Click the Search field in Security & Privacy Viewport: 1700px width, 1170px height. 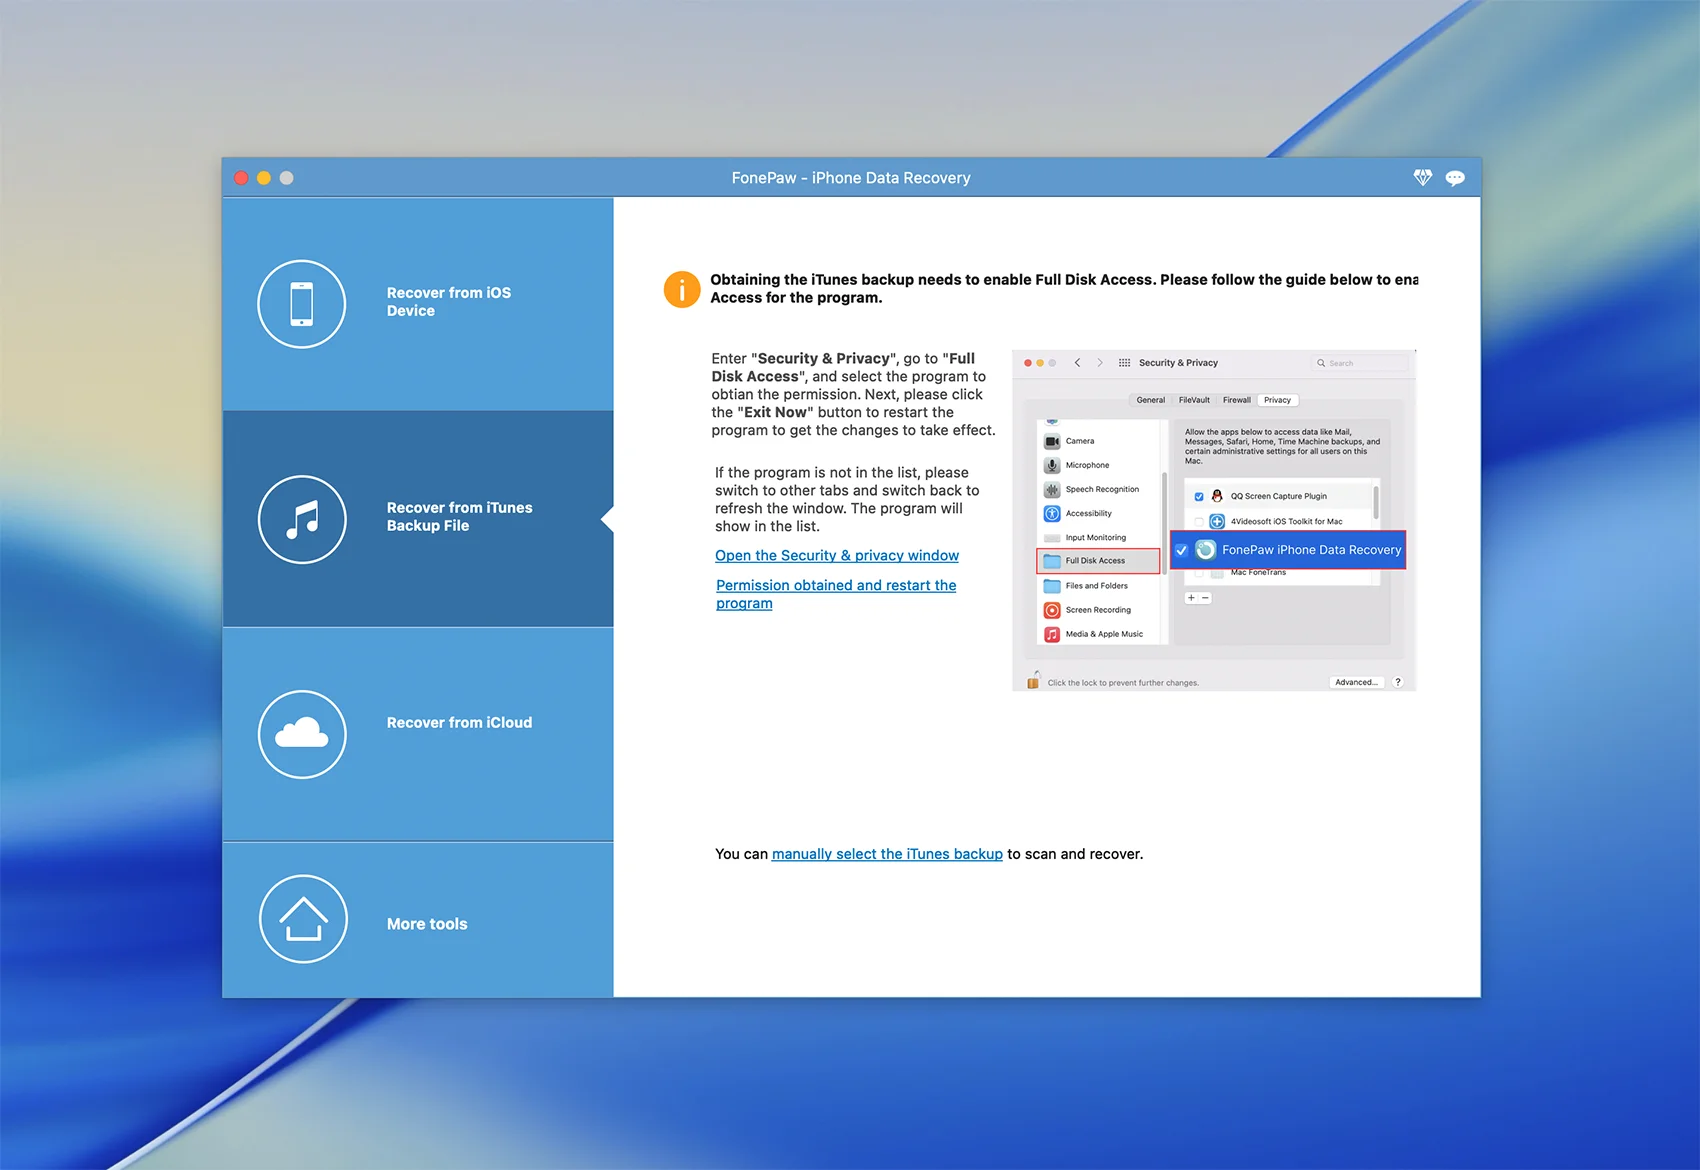(1360, 363)
